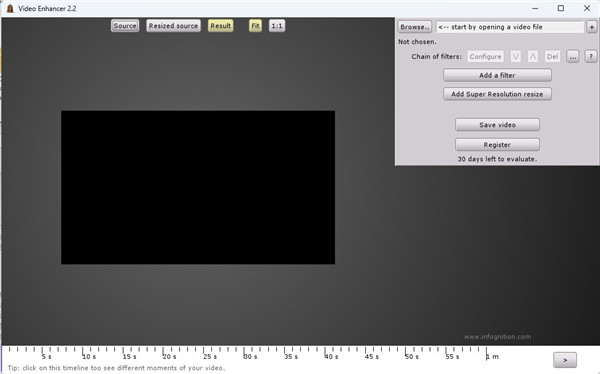Switch preview to Source view
Image resolution: width=600 pixels, height=374 pixels.
125,26
